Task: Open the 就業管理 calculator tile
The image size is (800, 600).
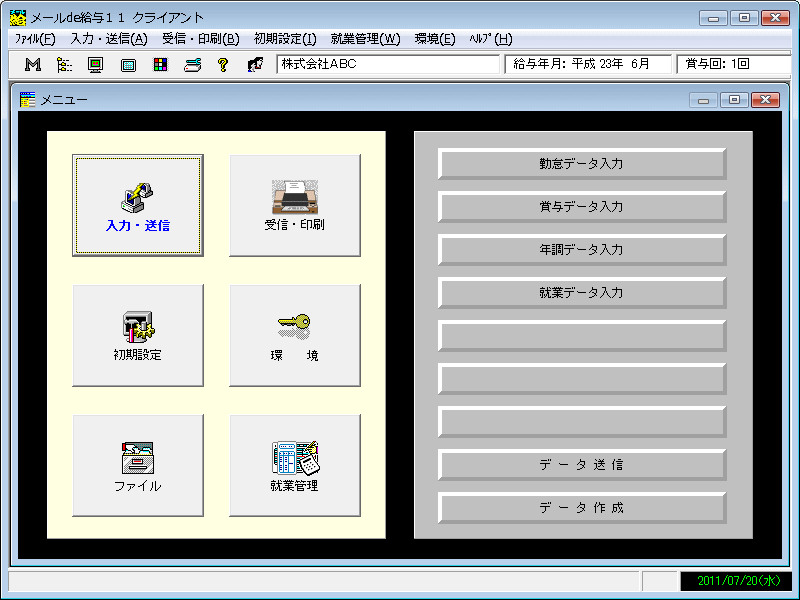Action: pos(295,465)
